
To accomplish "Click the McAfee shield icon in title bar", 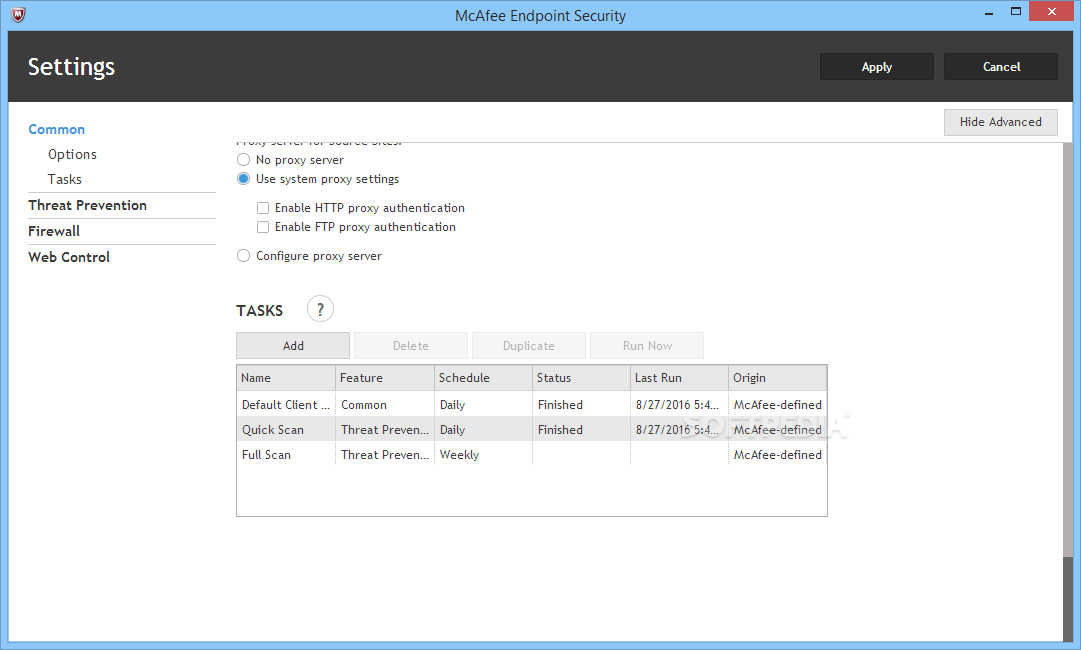I will click(x=18, y=14).
